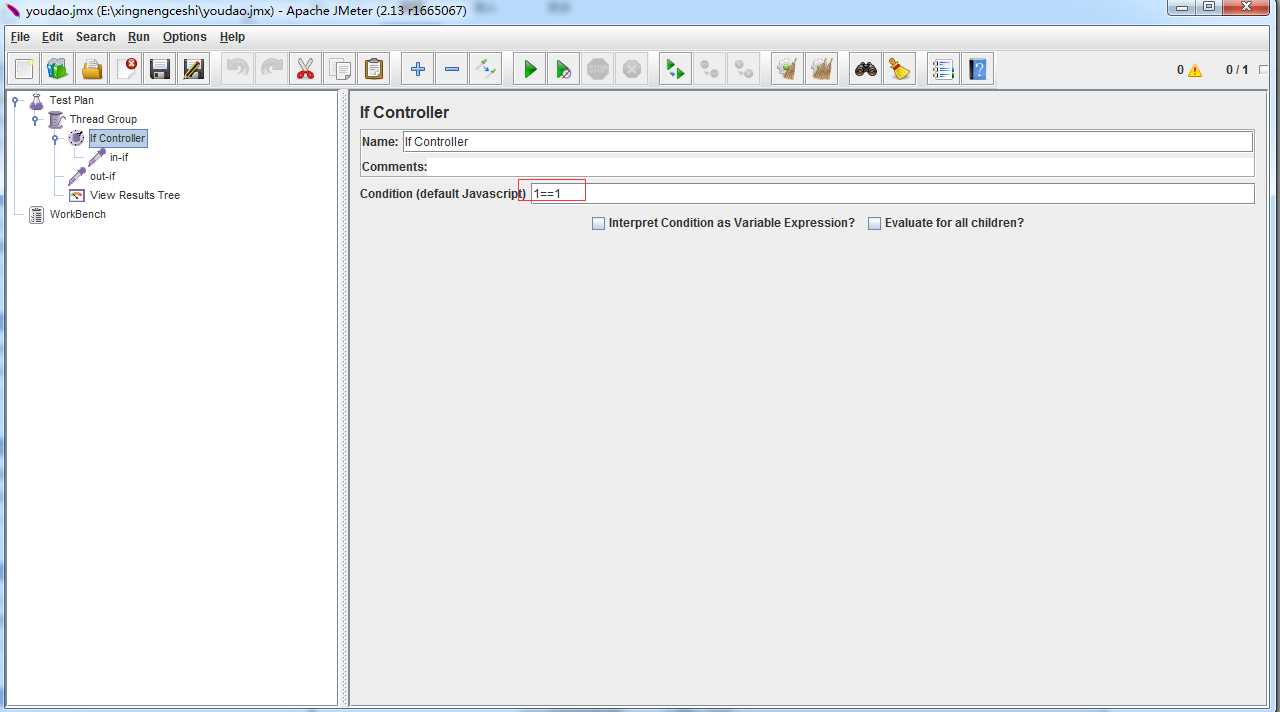Click the Reset search icon

pos(900,69)
